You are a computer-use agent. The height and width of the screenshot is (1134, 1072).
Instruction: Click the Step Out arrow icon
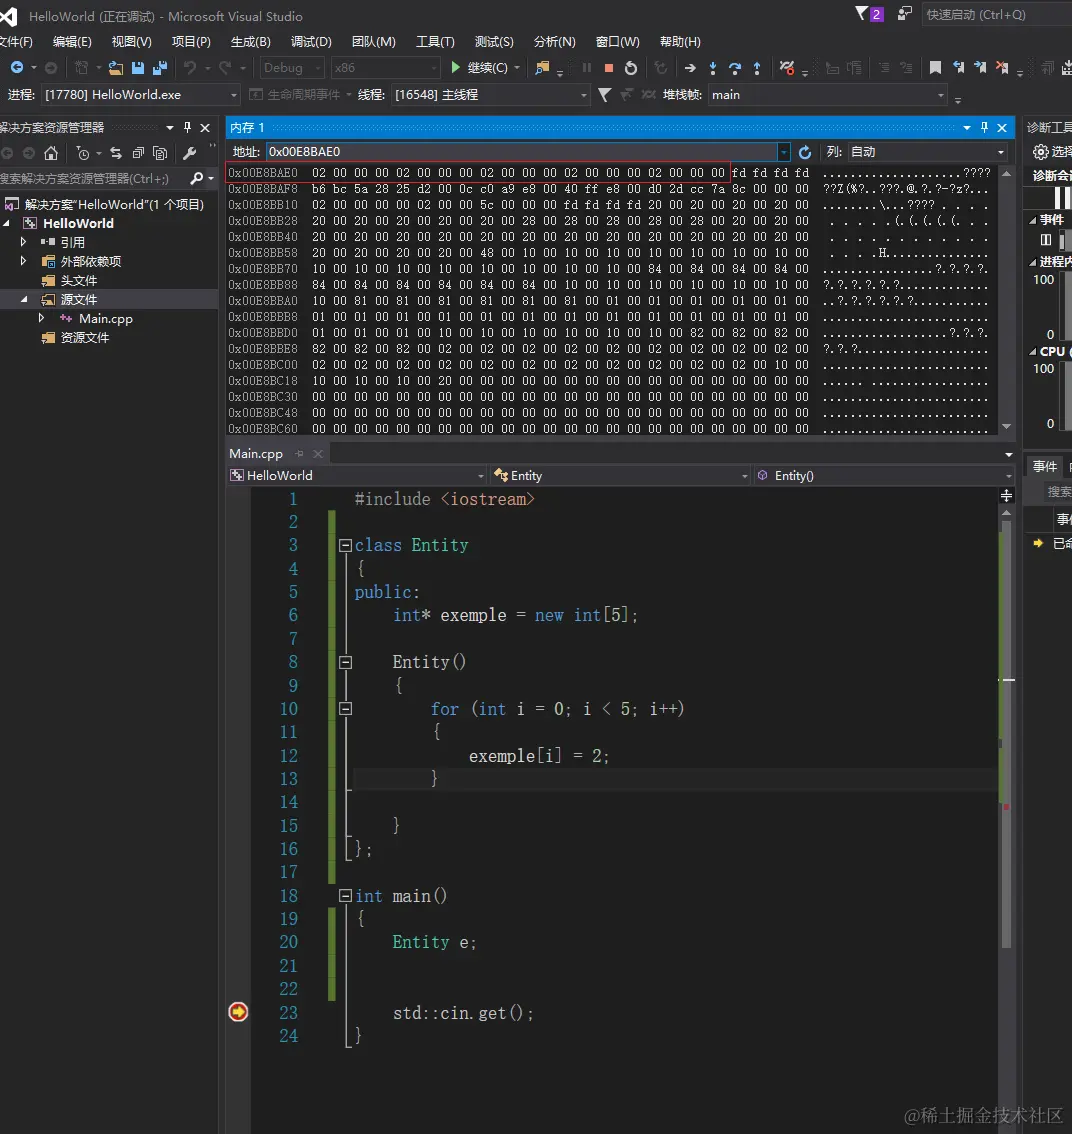pyautogui.click(x=757, y=68)
